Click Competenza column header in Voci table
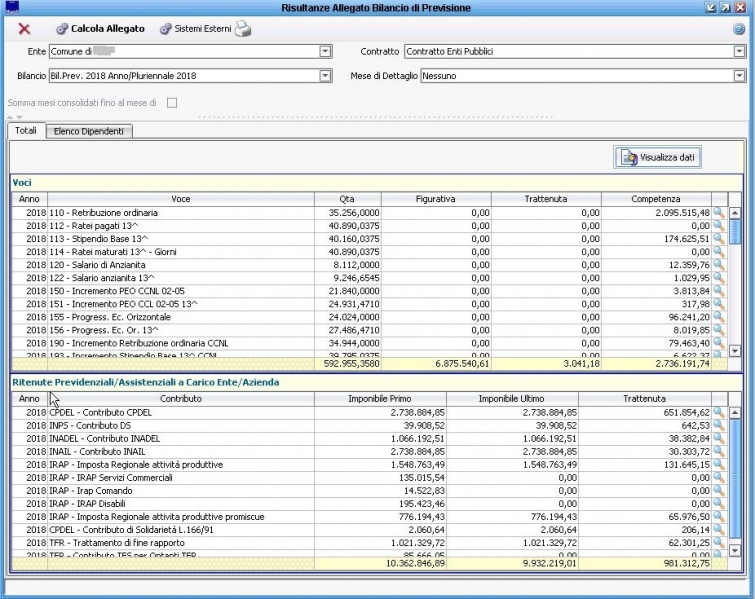The width and height of the screenshot is (755, 599). click(x=655, y=199)
